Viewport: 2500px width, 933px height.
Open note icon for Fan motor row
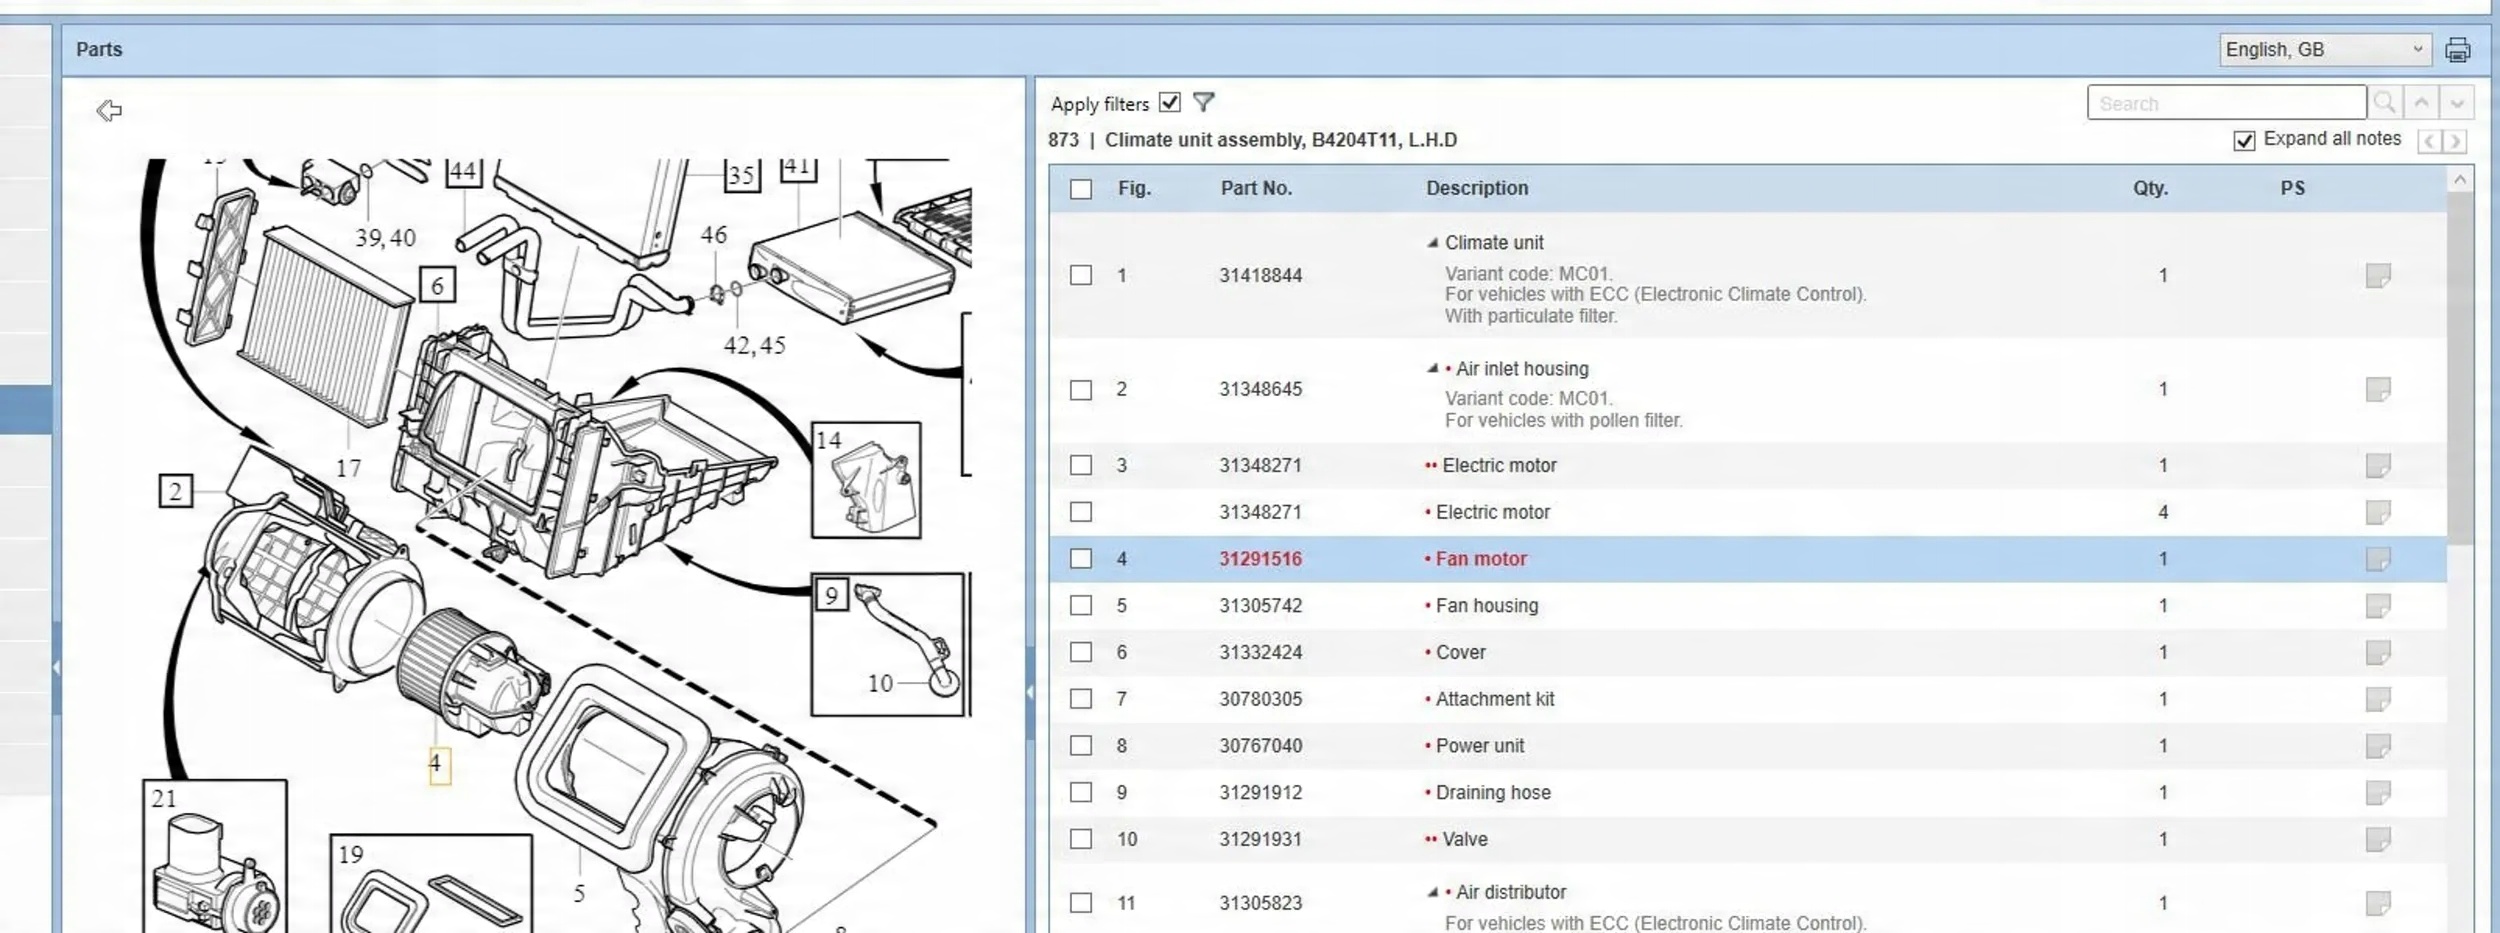tap(2378, 559)
